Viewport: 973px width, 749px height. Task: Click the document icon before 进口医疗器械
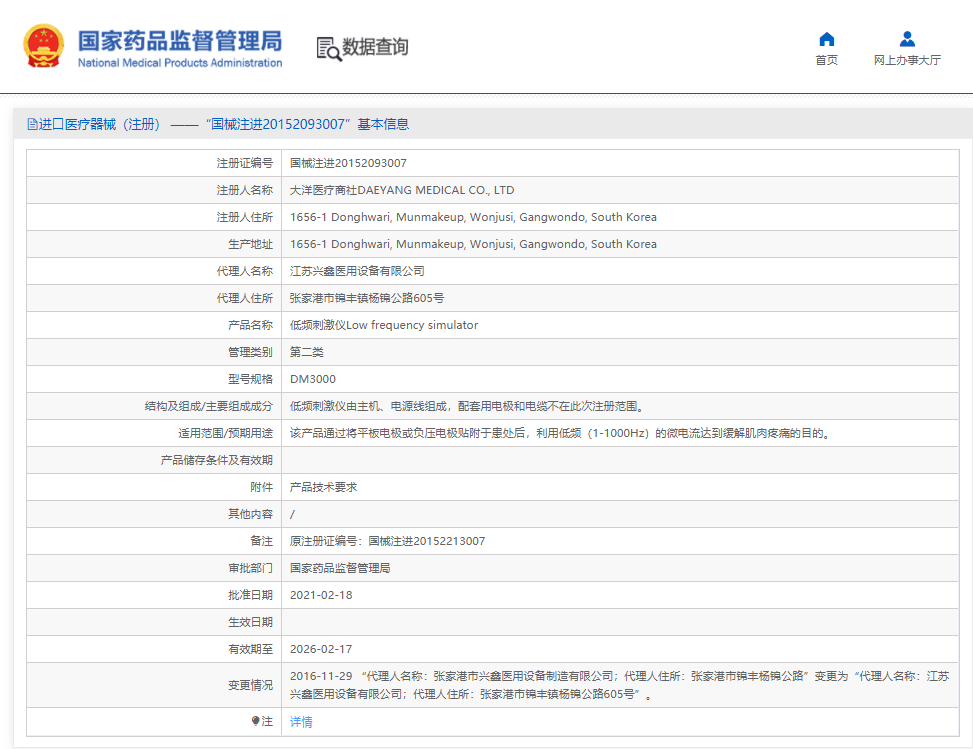[x=32, y=124]
